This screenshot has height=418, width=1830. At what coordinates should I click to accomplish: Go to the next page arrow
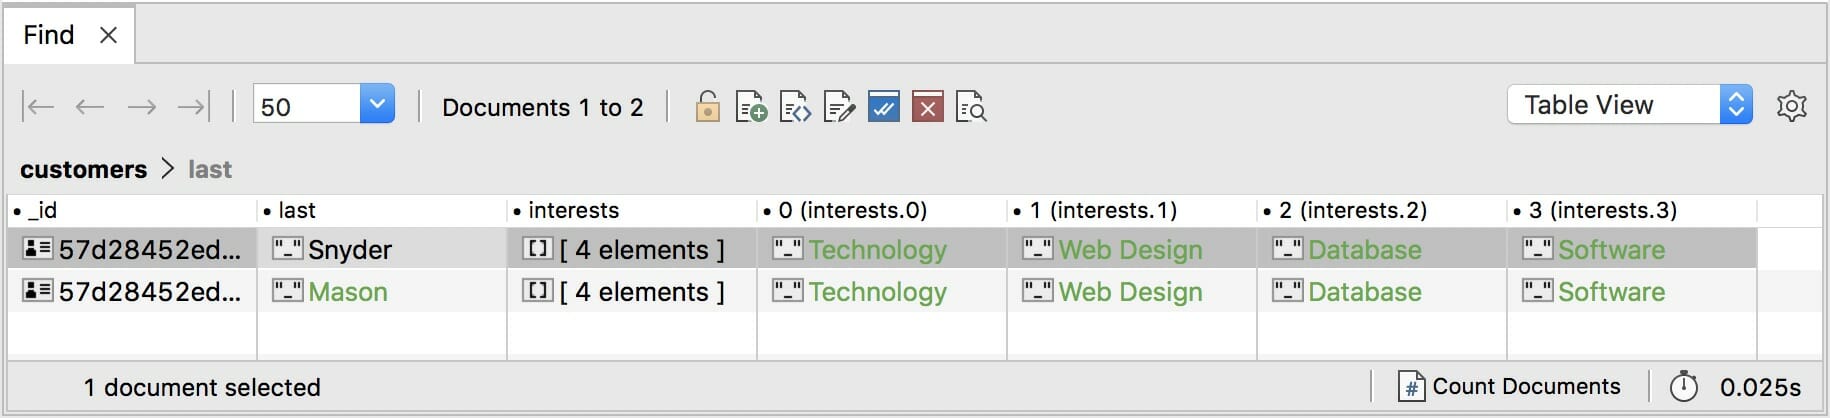tap(142, 106)
